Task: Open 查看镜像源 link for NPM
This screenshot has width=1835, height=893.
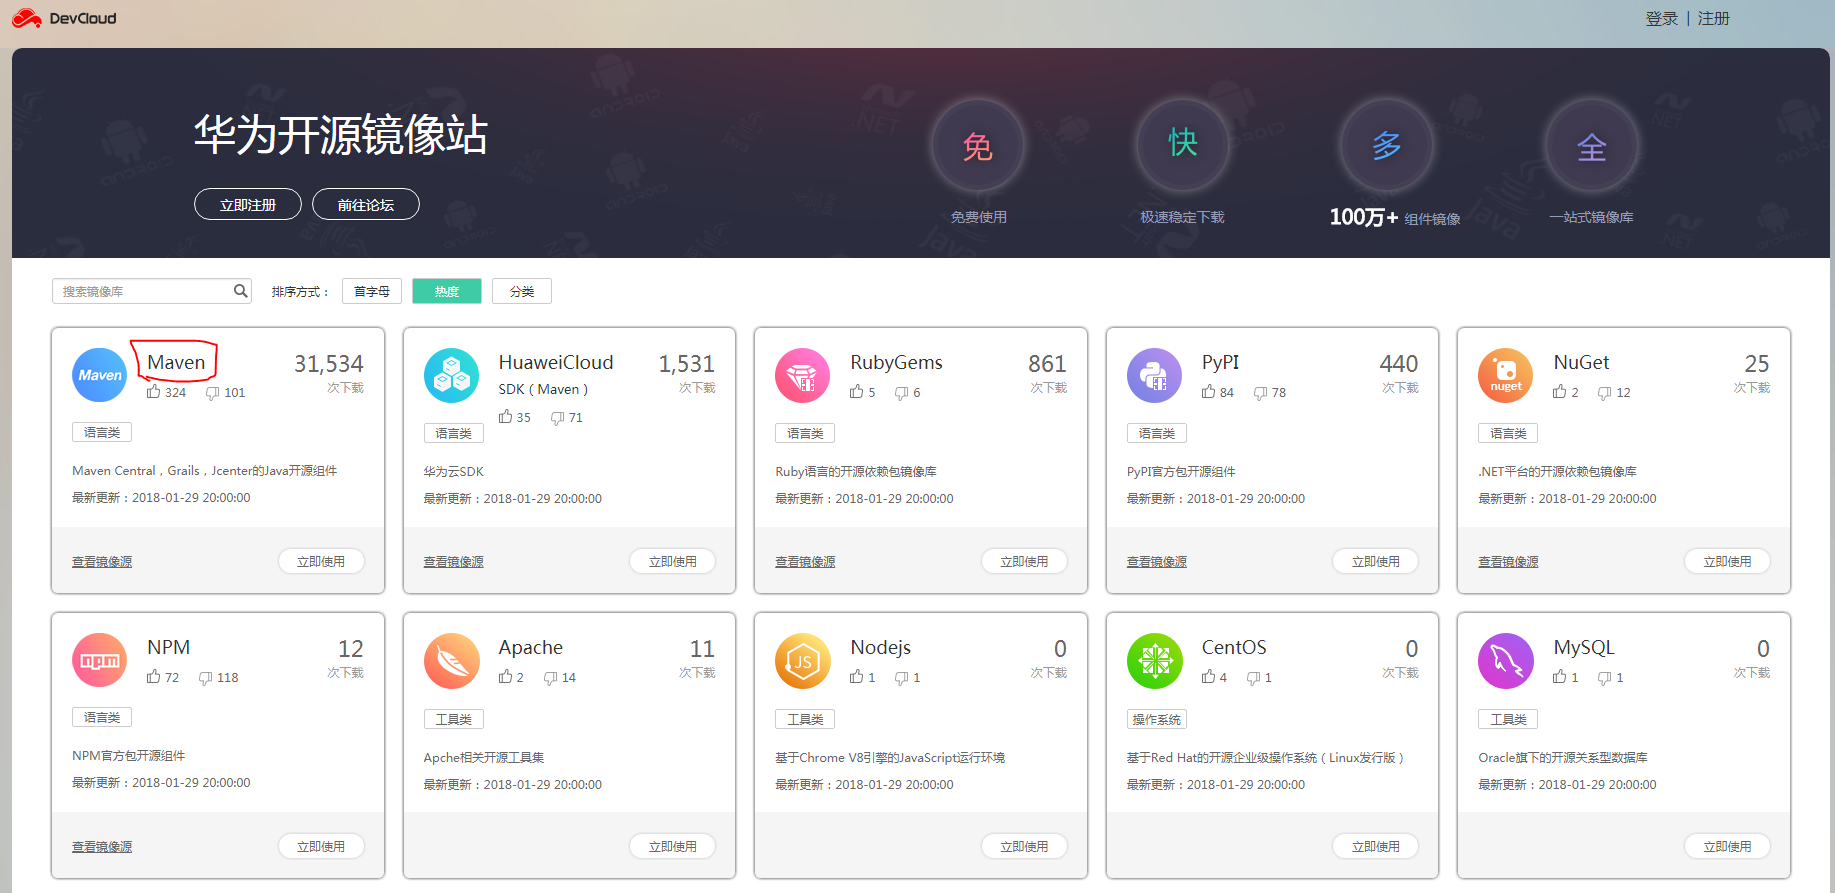Action: (102, 847)
